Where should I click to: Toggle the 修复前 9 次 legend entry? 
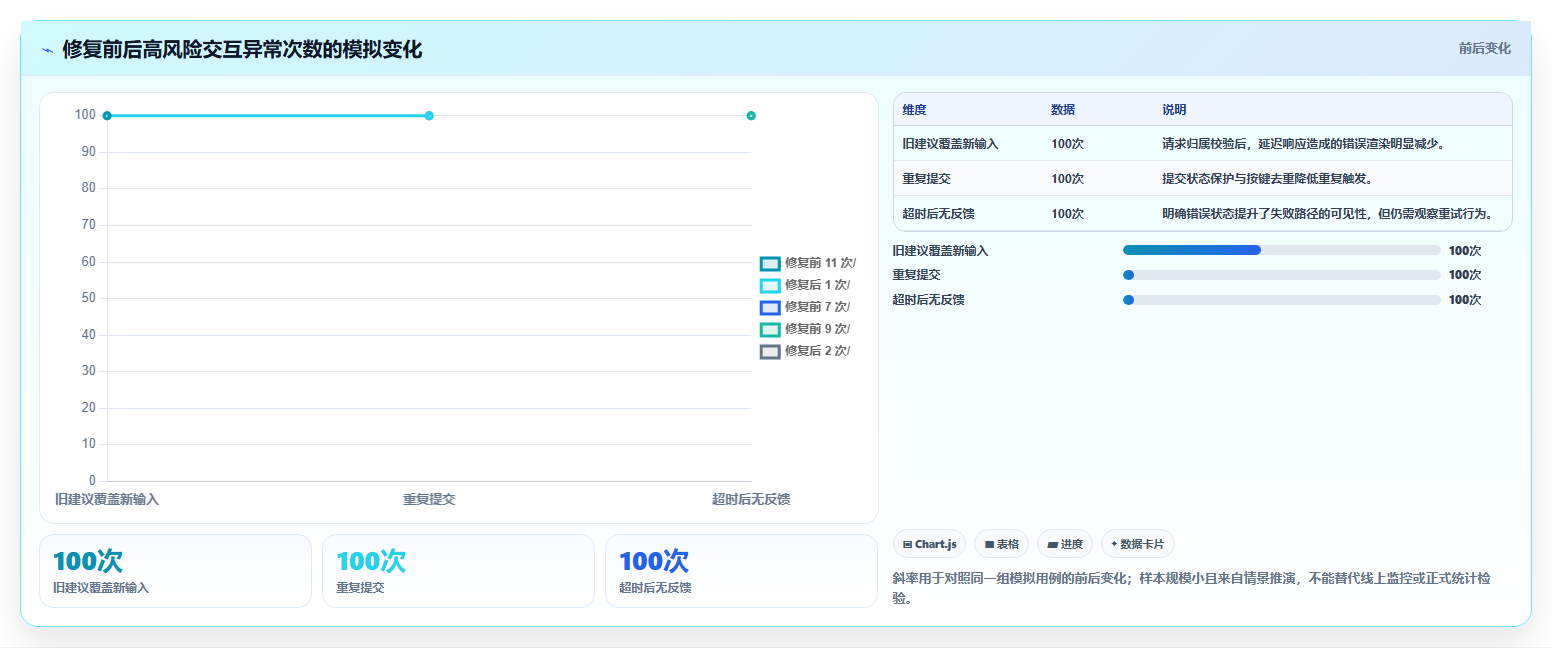805,329
